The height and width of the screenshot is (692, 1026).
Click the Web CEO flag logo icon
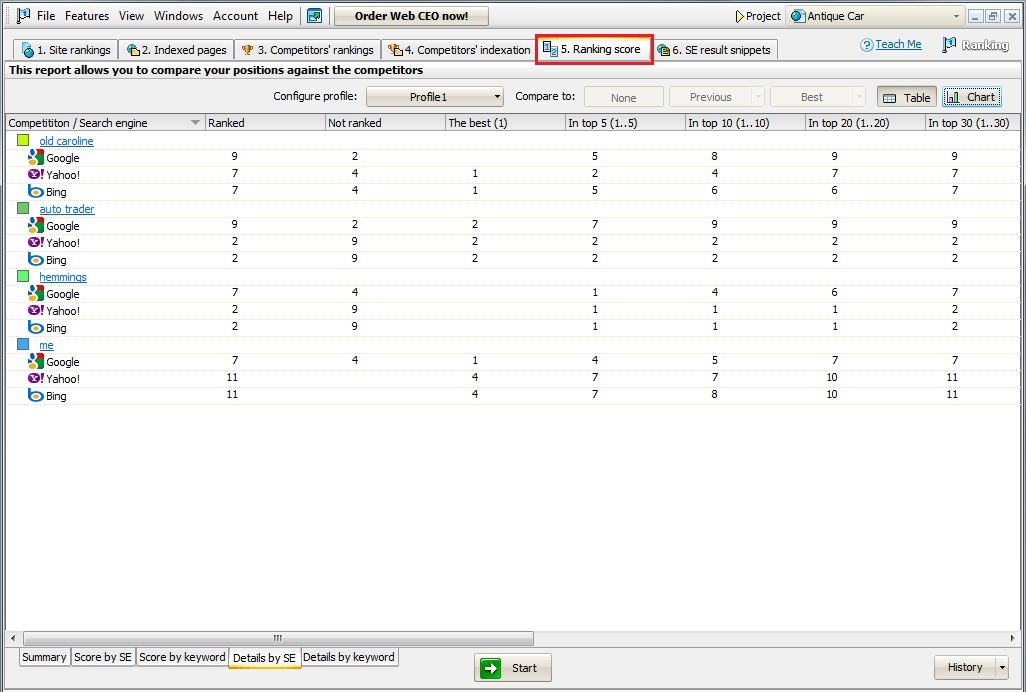point(24,15)
